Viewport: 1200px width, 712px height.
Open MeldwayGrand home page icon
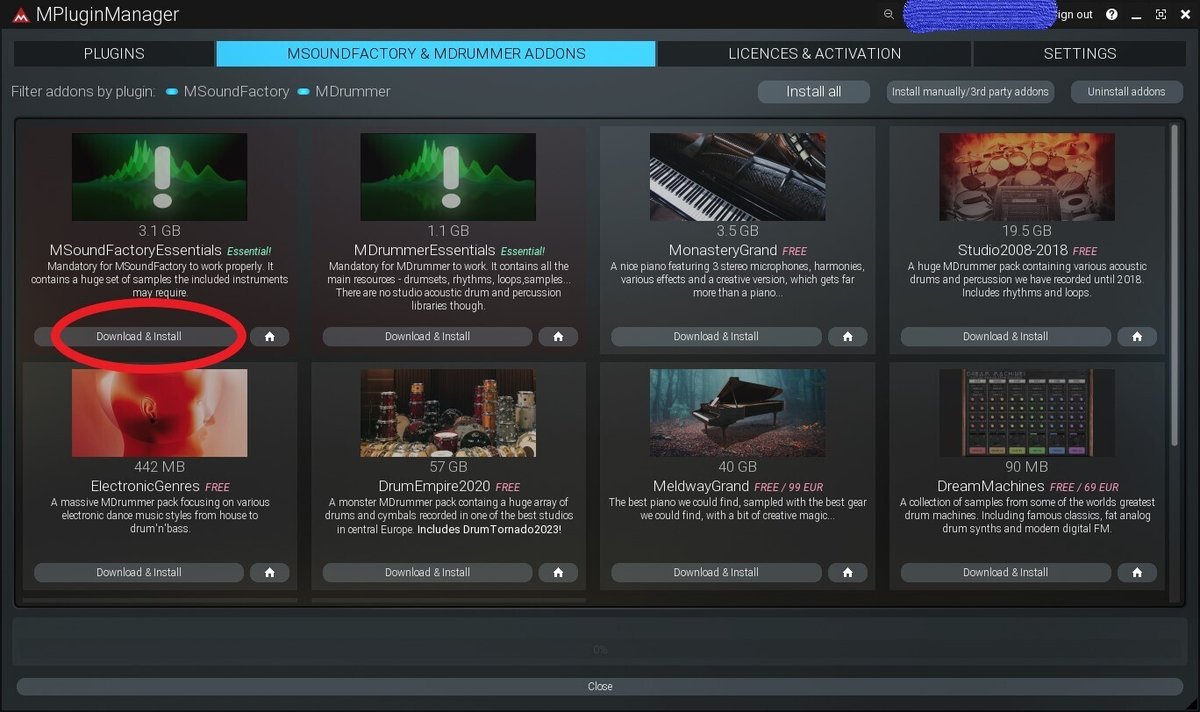point(847,573)
